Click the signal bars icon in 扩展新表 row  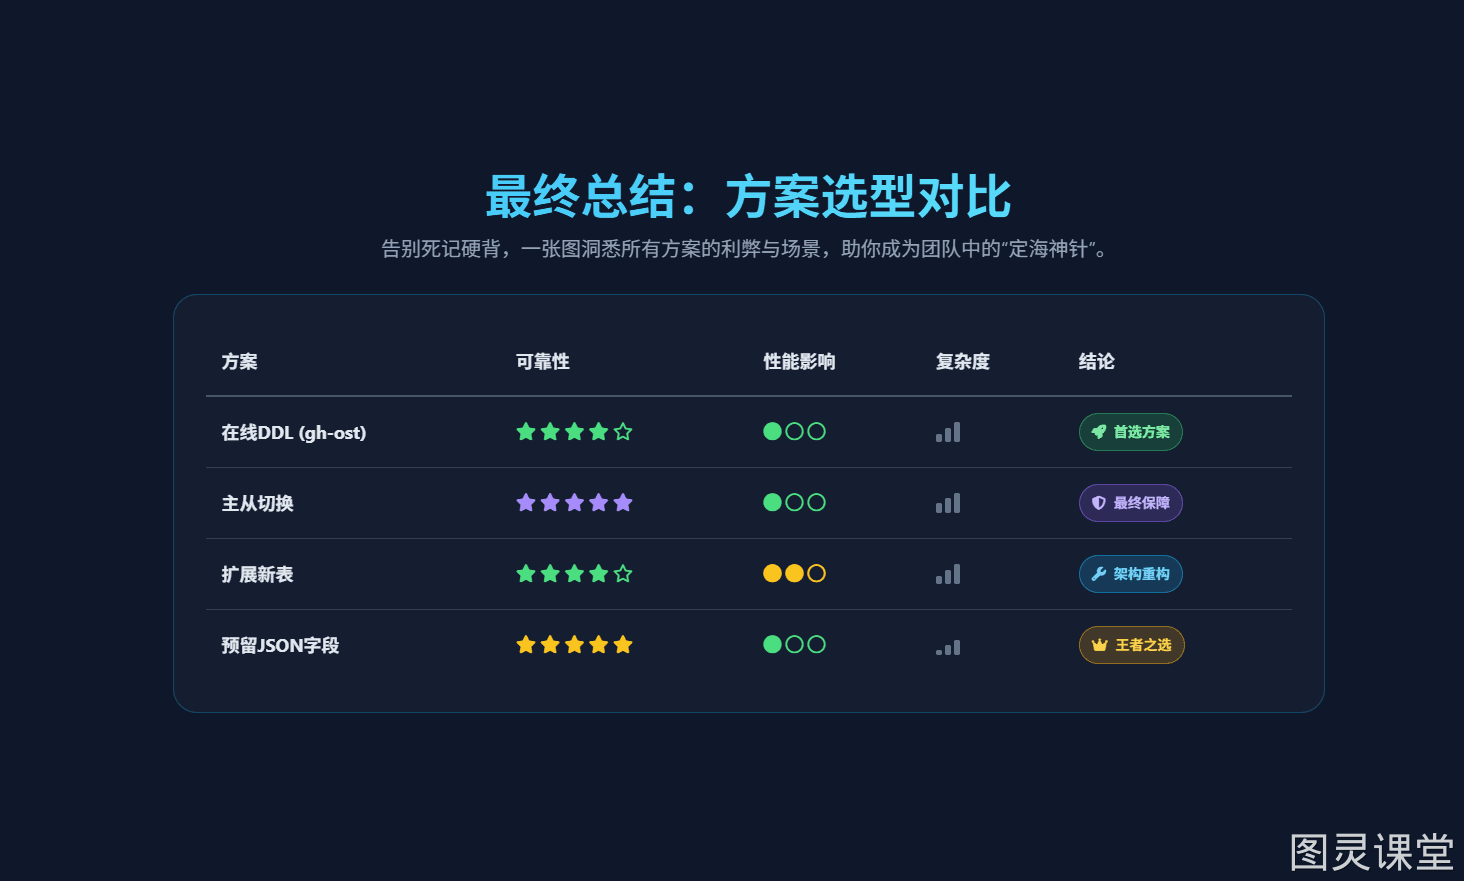948,574
